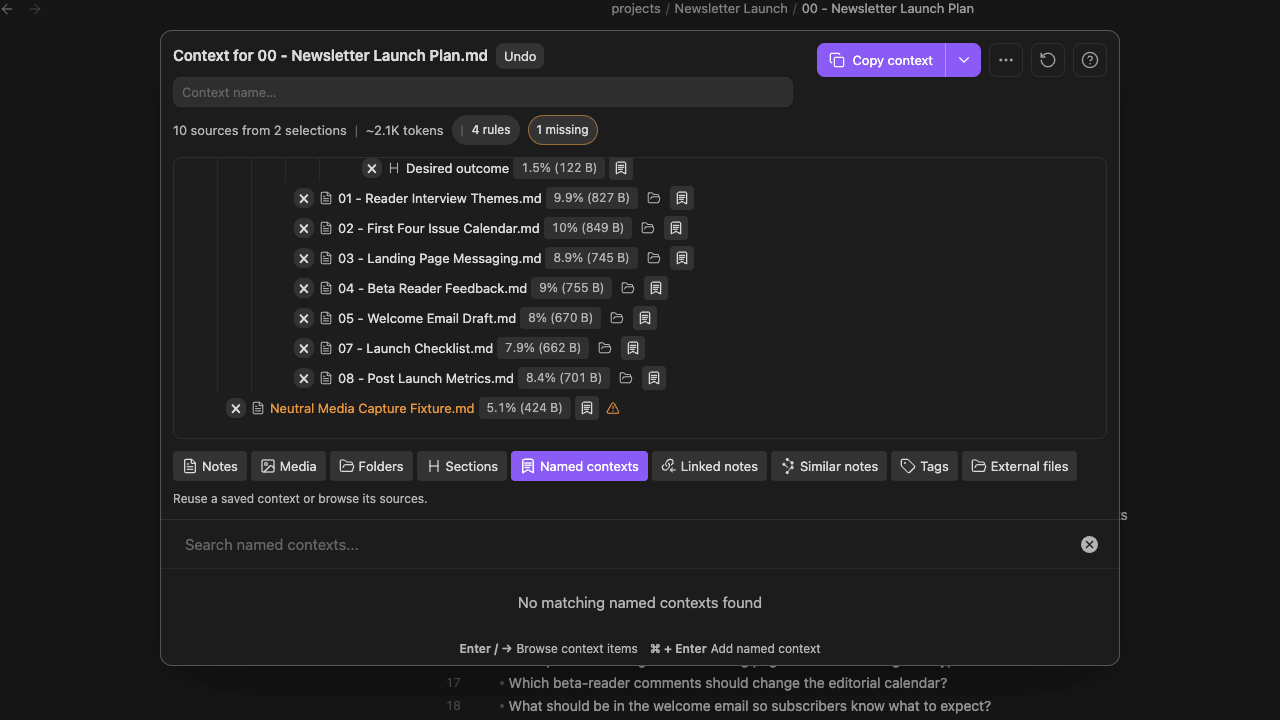Switch to the Media tab
1280x720 pixels.
coord(288,466)
